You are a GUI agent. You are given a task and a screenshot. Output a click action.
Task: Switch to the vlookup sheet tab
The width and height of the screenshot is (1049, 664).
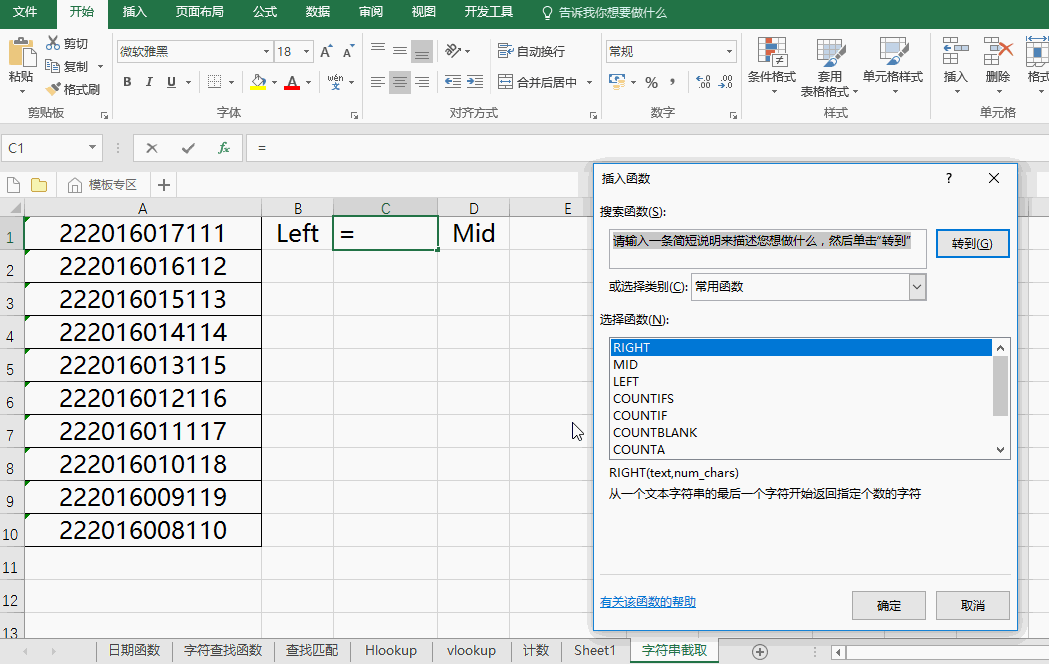(x=471, y=650)
